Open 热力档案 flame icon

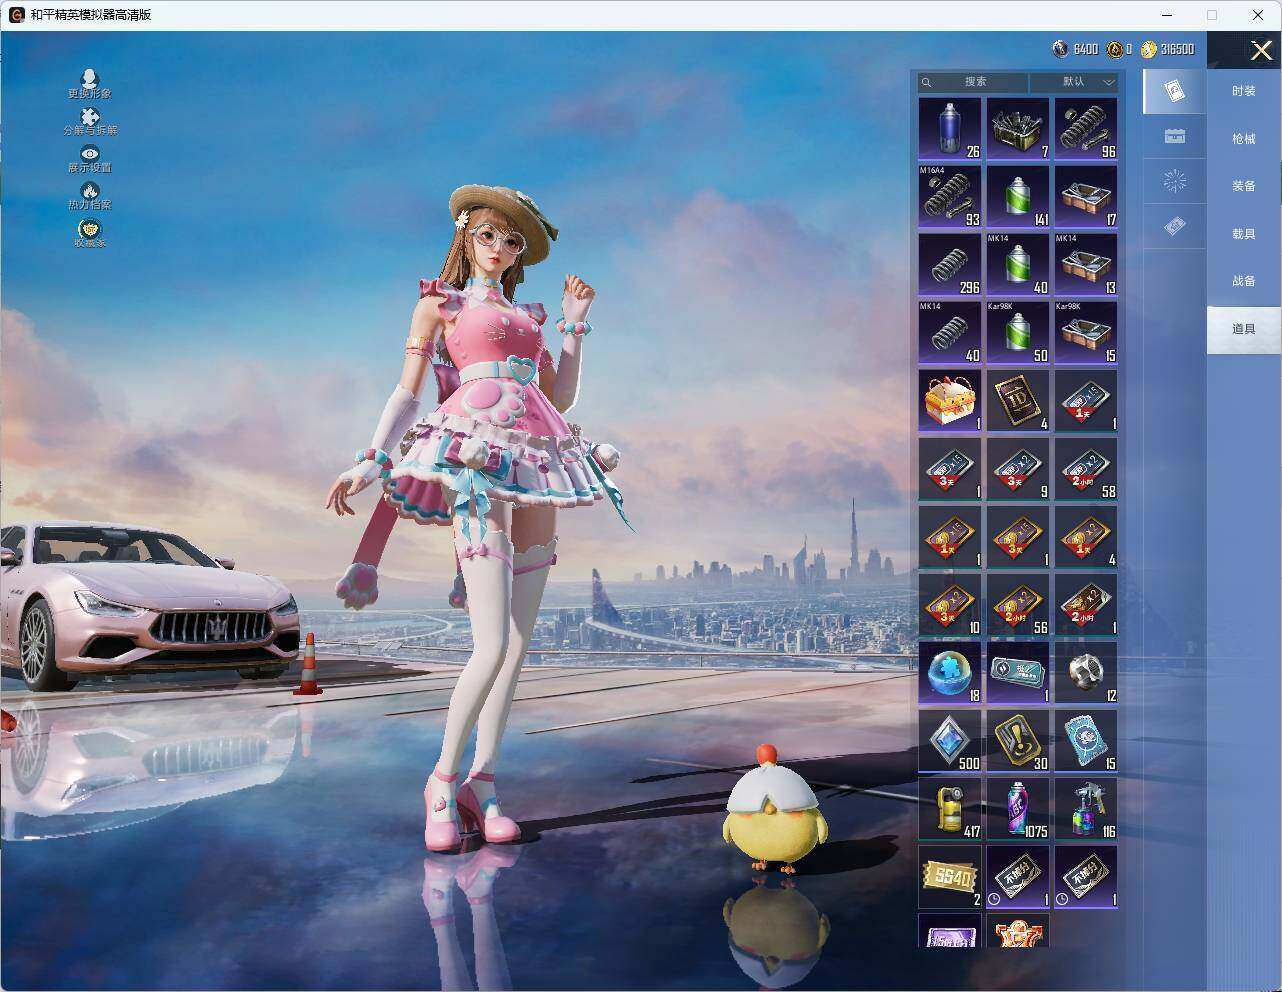tap(89, 196)
